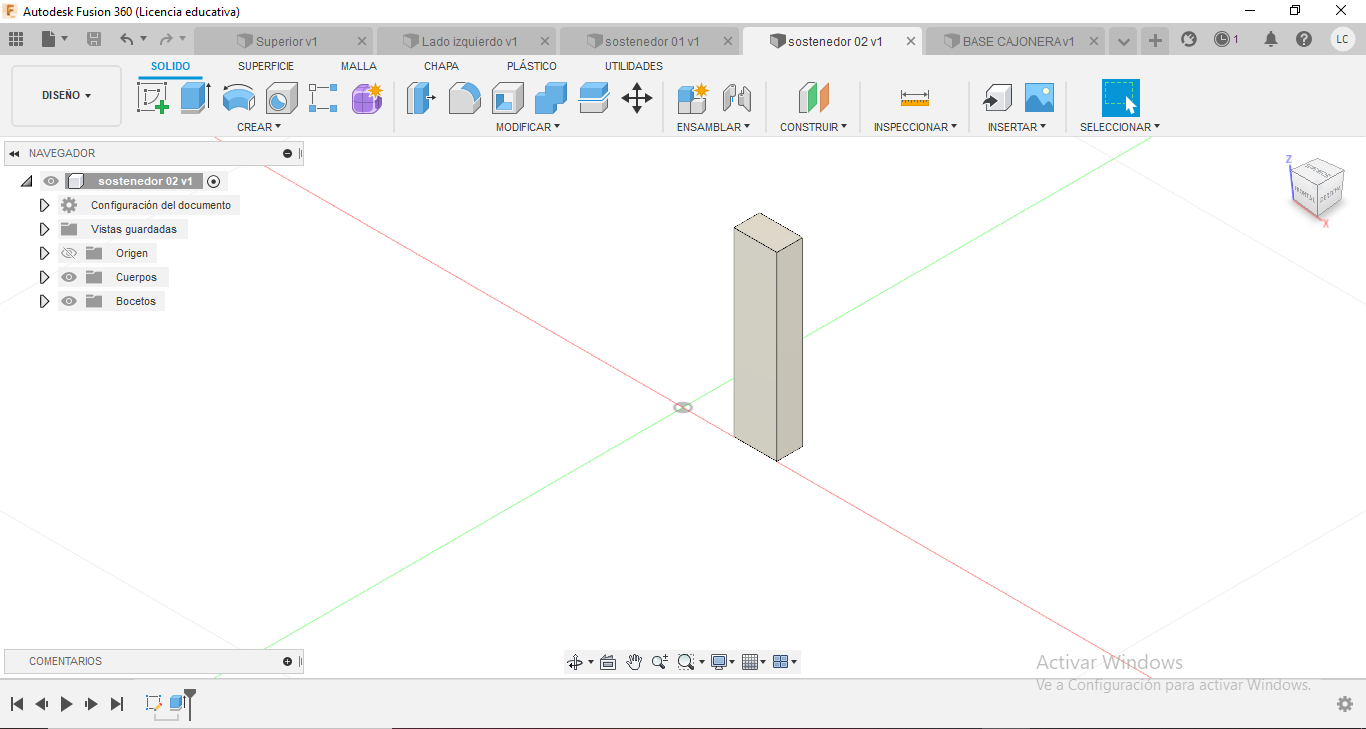
Task: Expand Configuración del documento node
Action: tap(44, 205)
